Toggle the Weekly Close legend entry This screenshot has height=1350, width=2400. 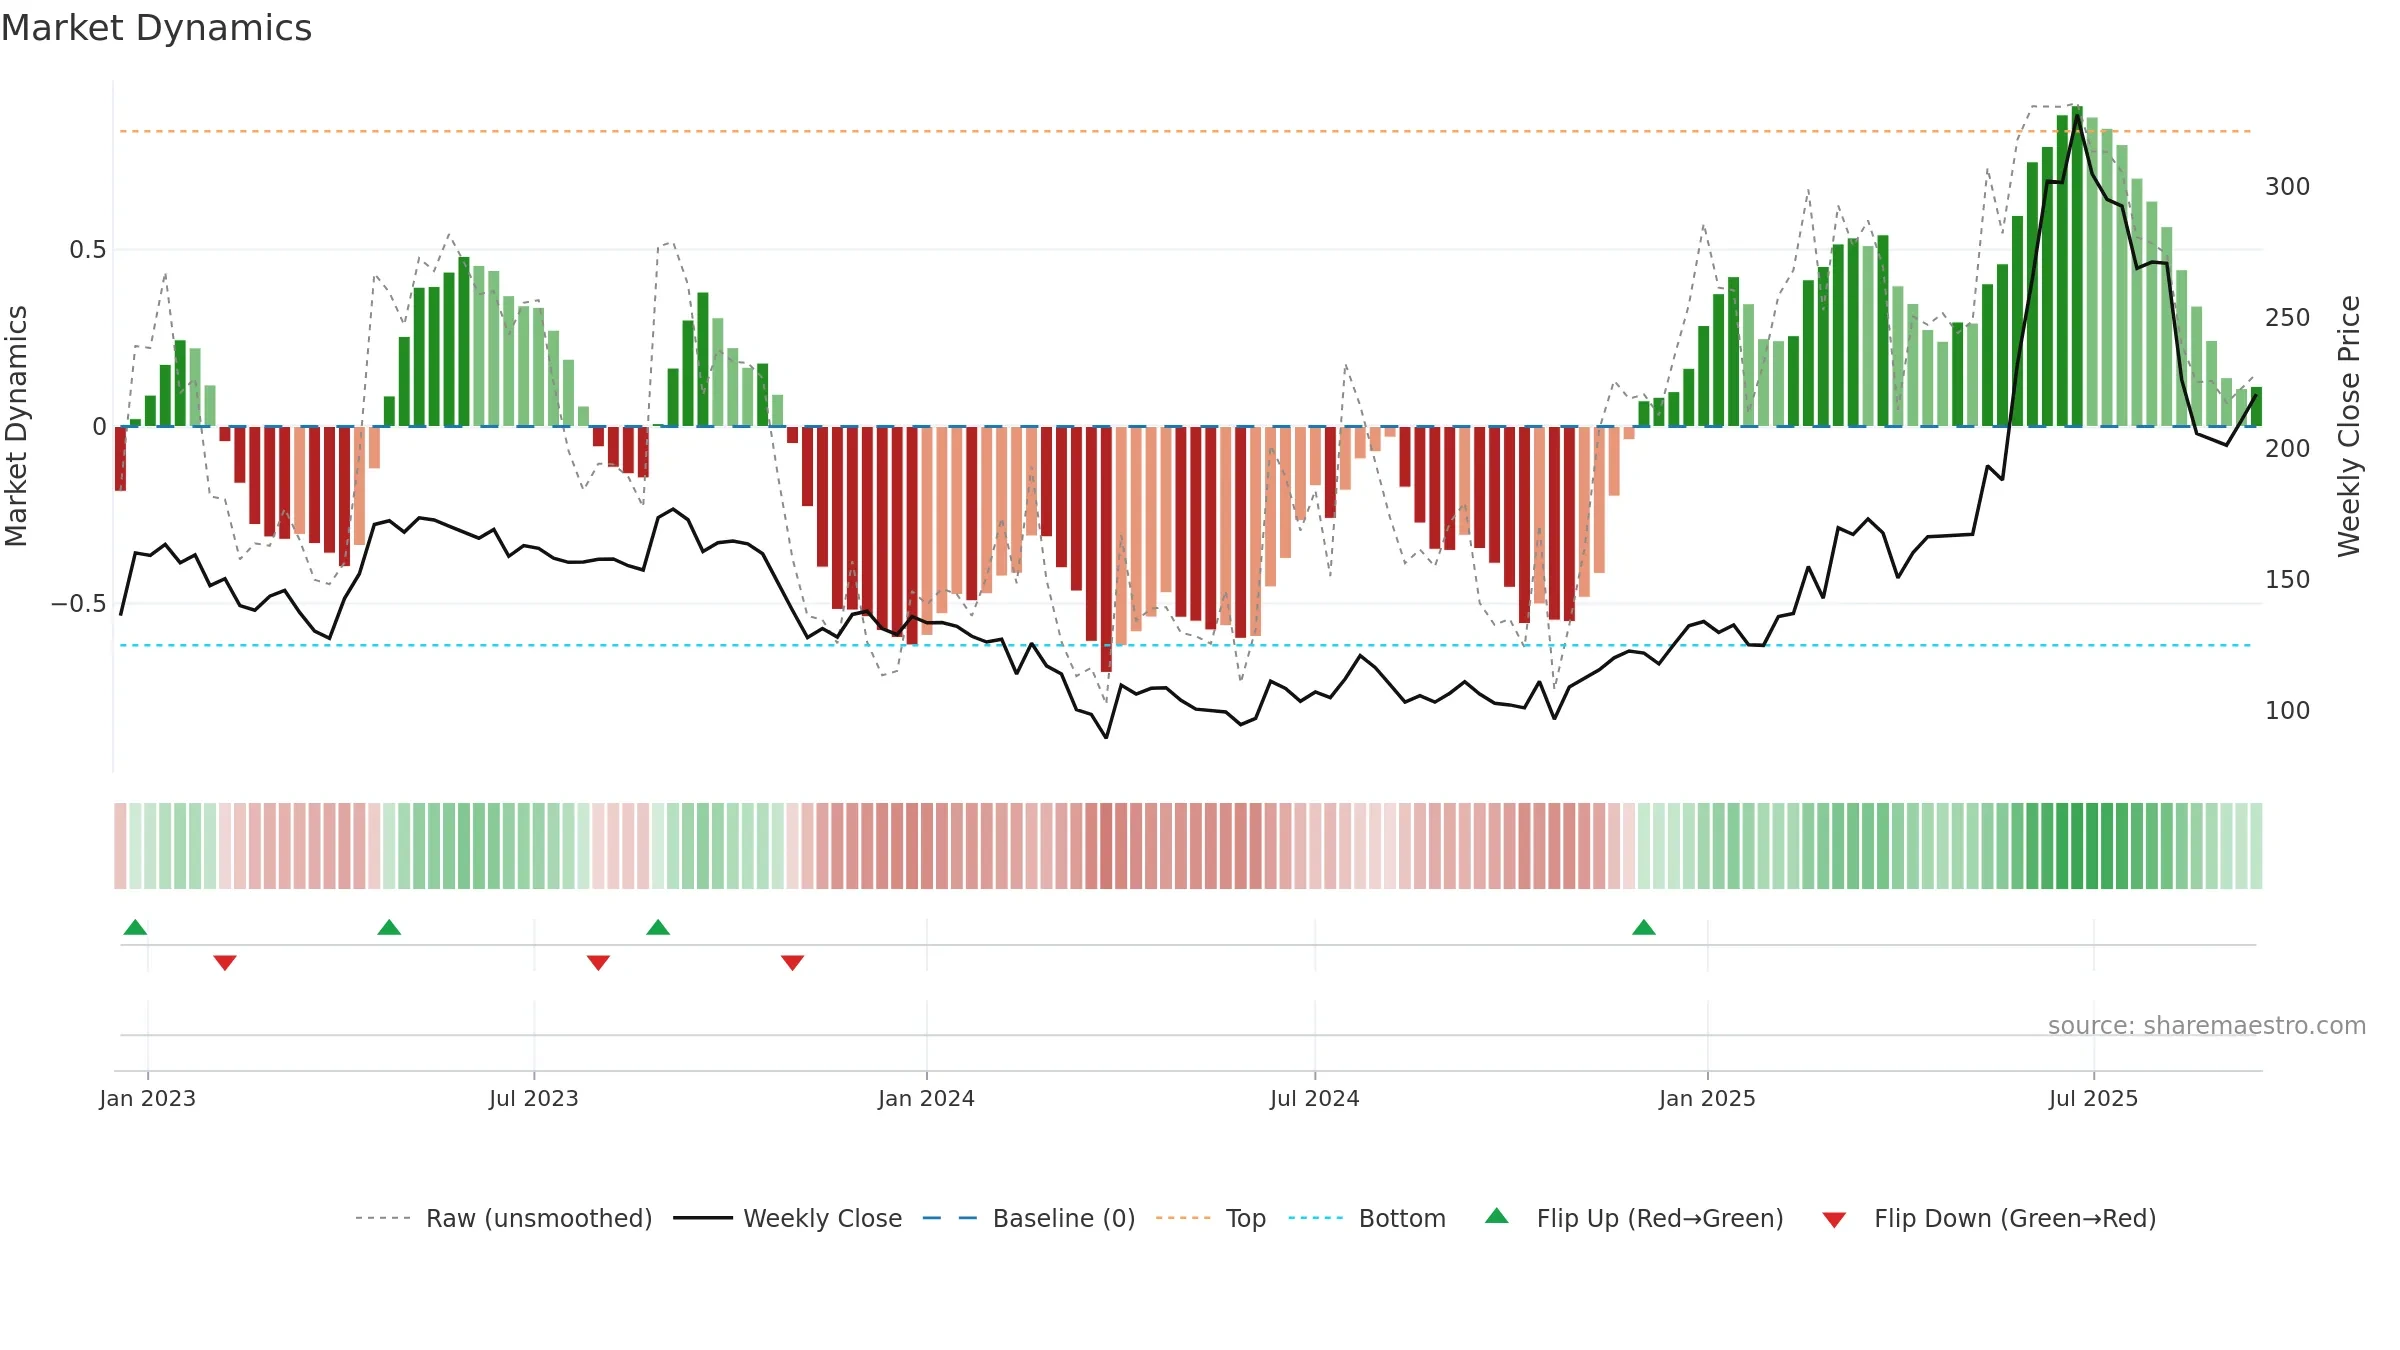[787, 1218]
